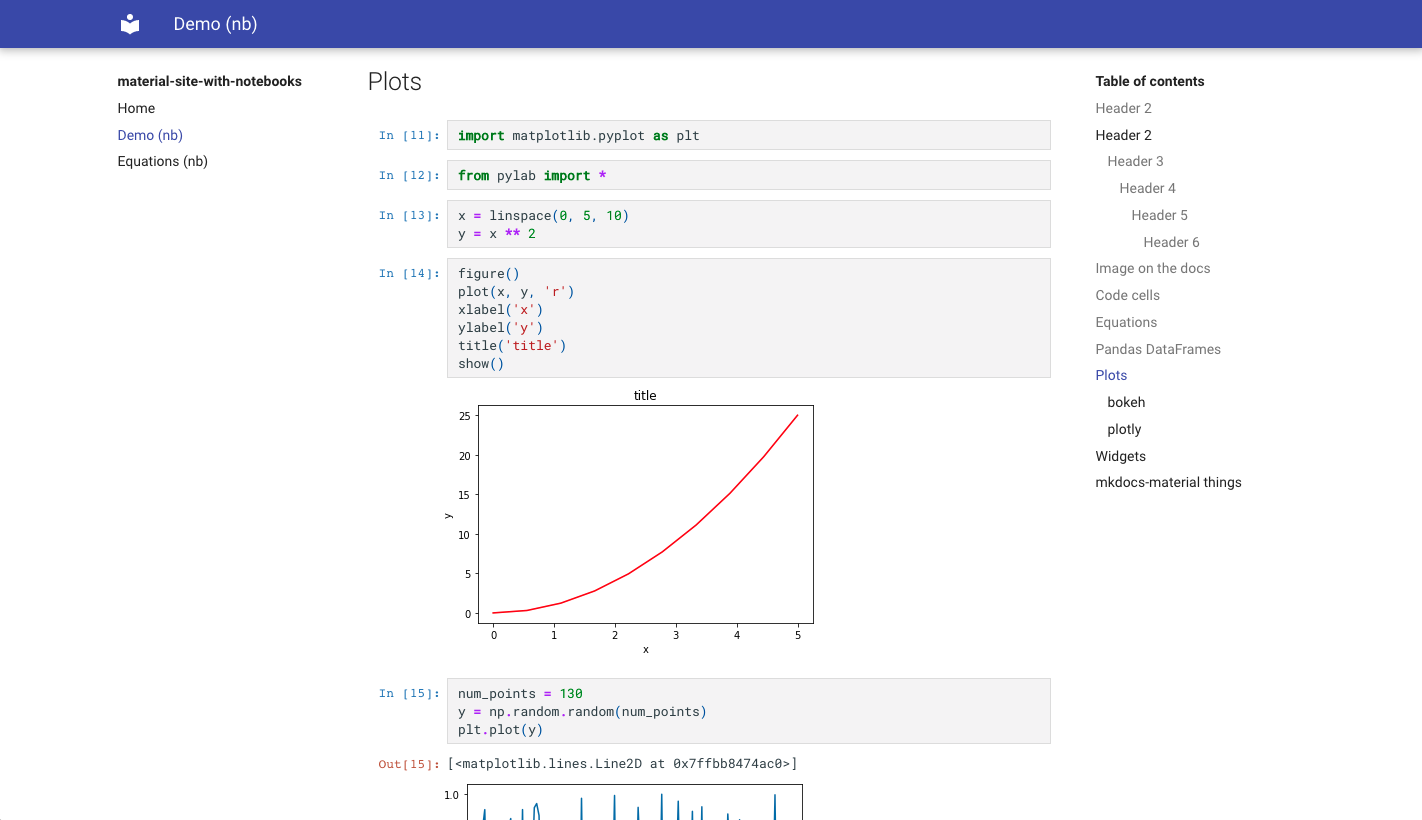This screenshot has height=820, width=1422.
Task: Select 'Demo (nb)' in the navigation sidebar
Action: (x=150, y=135)
